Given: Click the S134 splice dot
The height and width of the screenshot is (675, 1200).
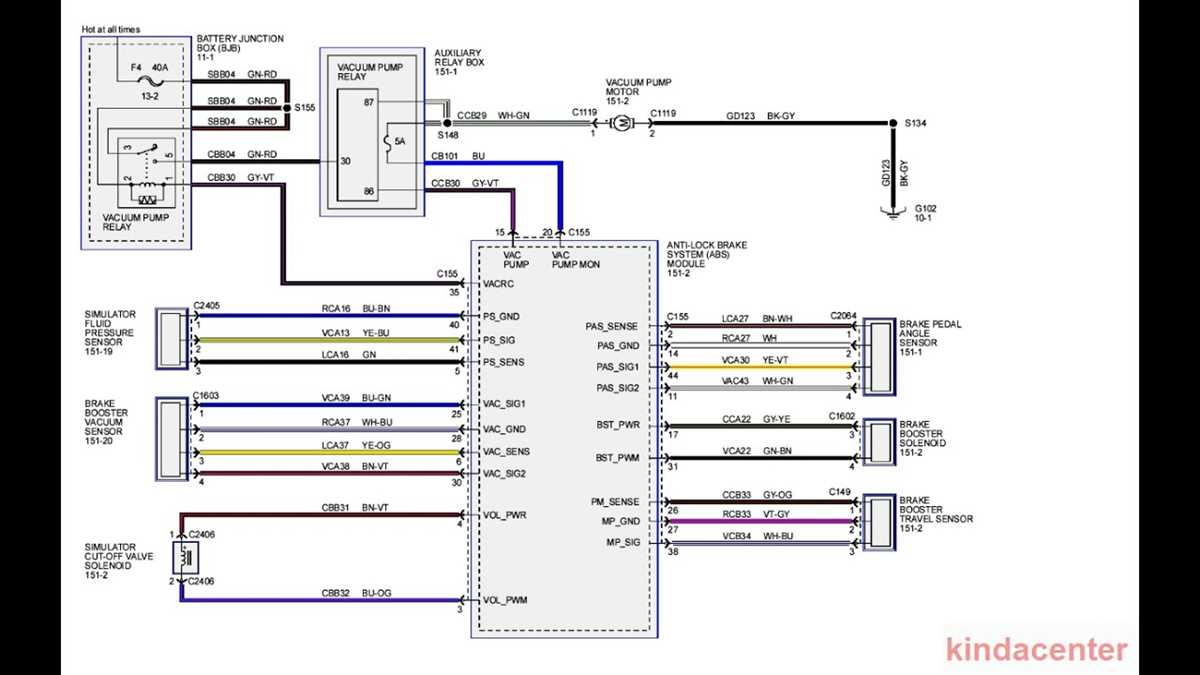Looking at the screenshot, I should point(892,123).
